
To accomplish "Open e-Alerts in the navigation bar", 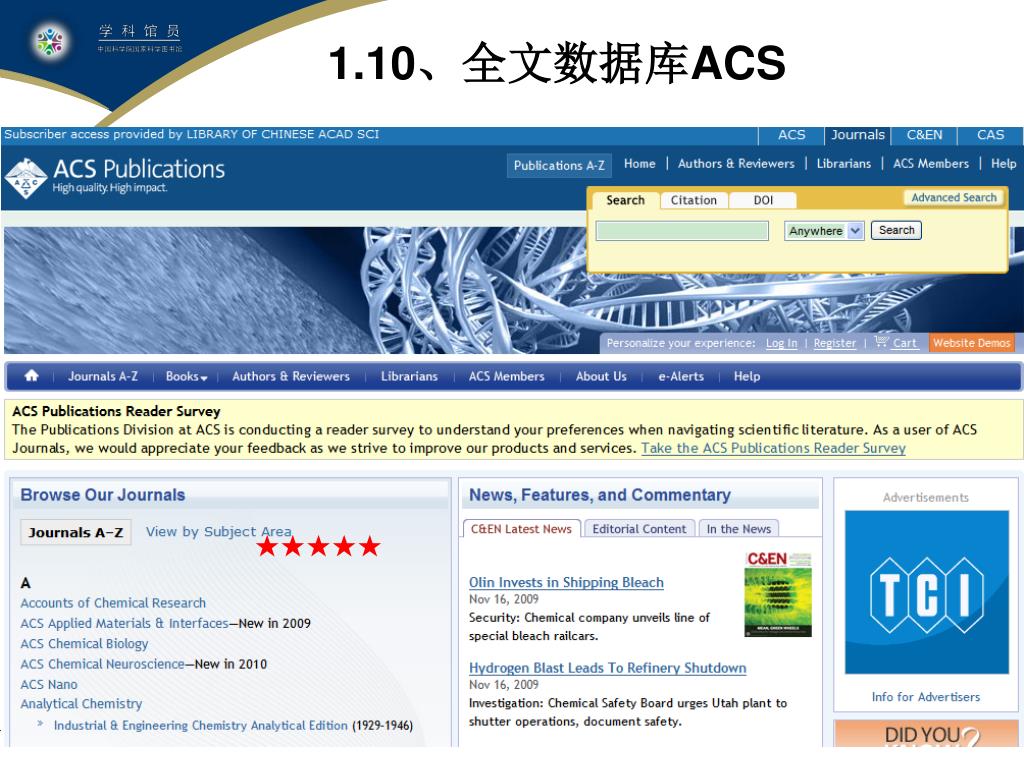I will 680,376.
